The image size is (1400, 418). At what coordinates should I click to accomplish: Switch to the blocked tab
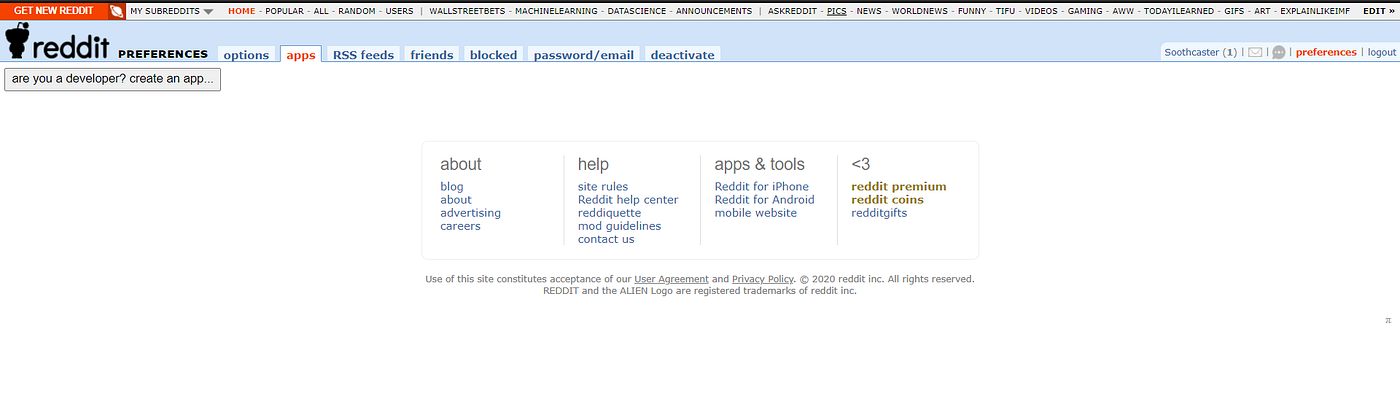[x=493, y=55]
